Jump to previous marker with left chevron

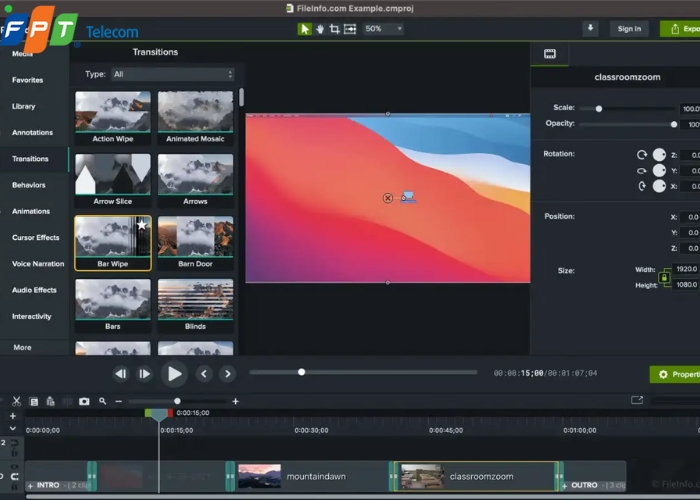pos(204,374)
